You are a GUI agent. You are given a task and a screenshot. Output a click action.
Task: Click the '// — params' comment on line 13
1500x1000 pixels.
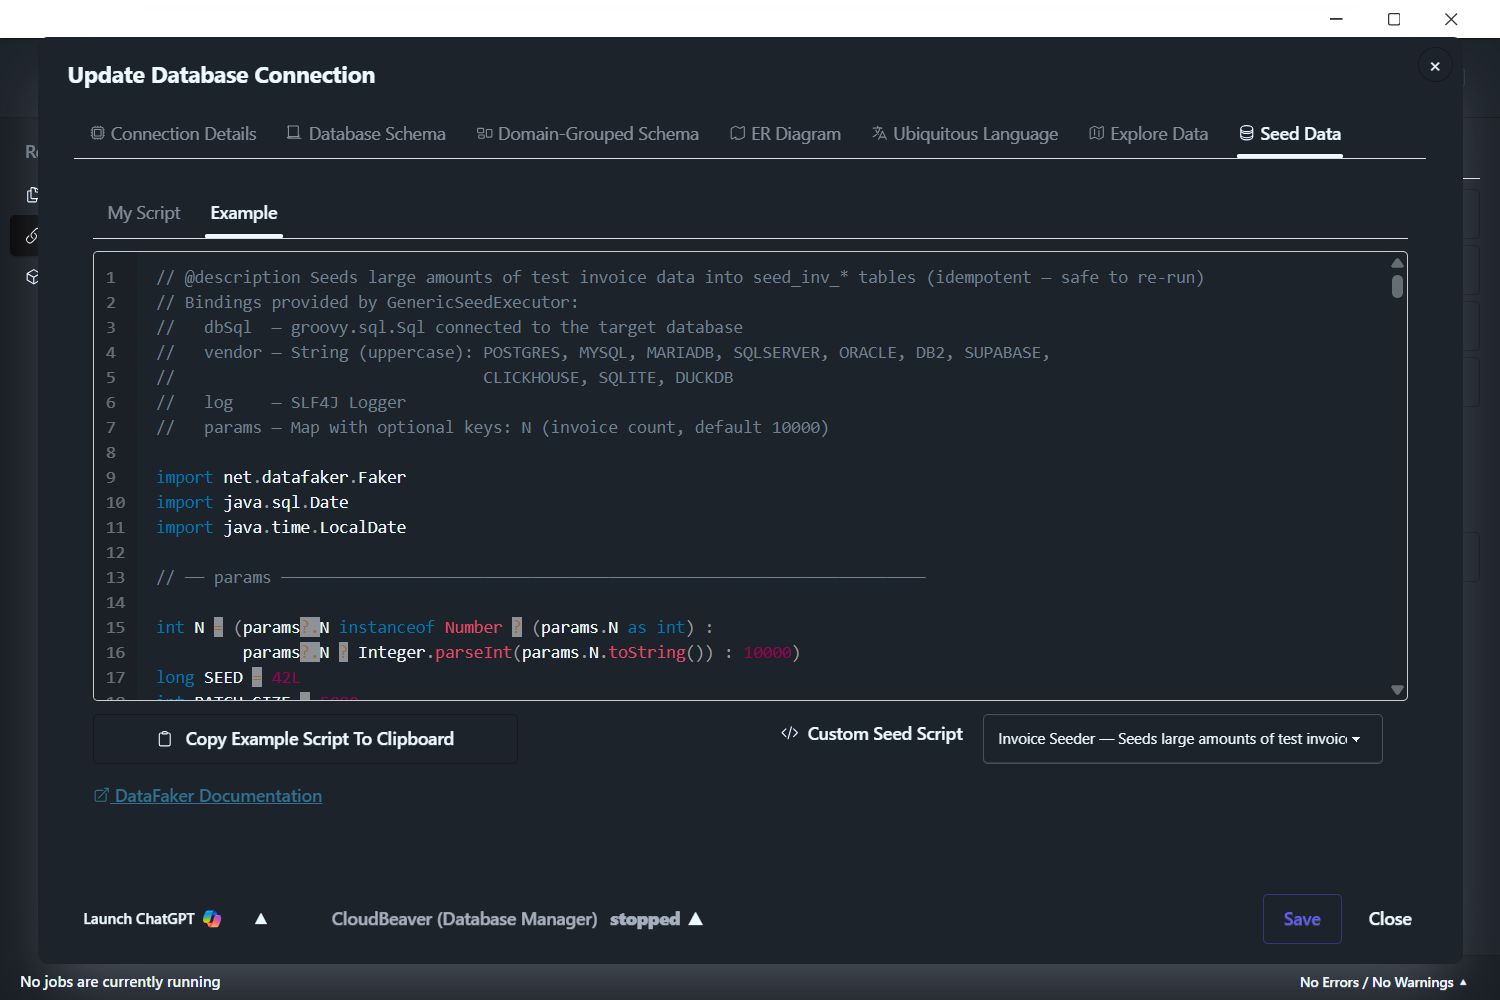[x=541, y=577]
